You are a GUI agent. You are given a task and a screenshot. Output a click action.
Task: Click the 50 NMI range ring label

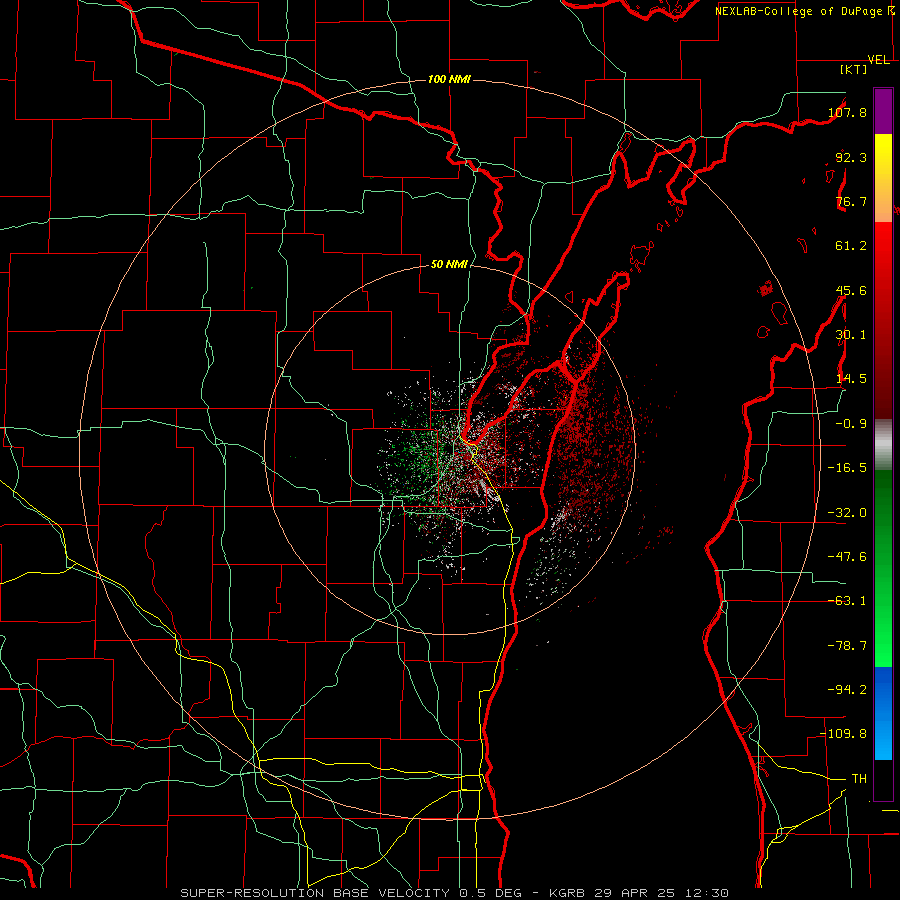[x=449, y=264]
